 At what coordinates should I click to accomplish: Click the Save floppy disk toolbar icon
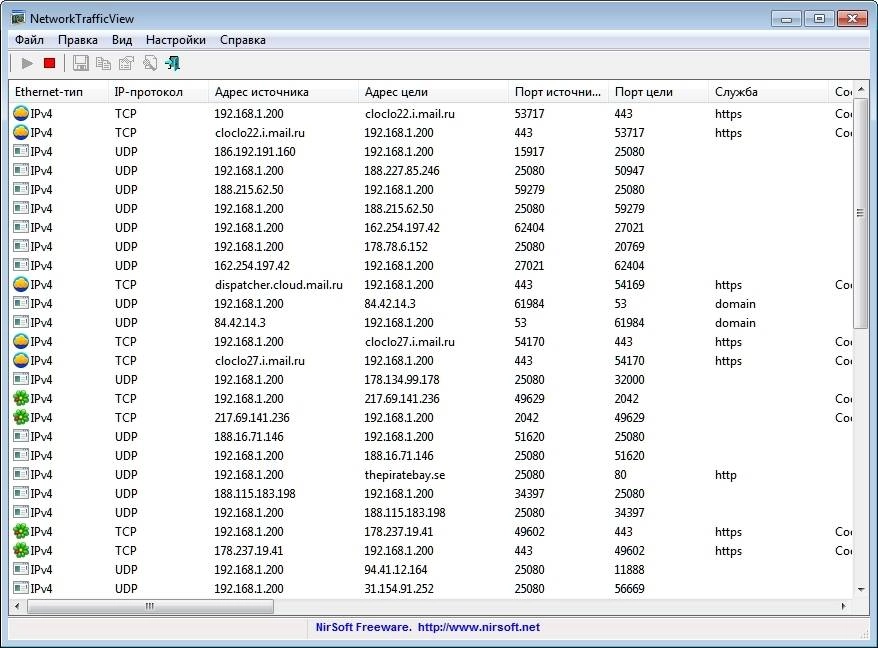click(81, 63)
